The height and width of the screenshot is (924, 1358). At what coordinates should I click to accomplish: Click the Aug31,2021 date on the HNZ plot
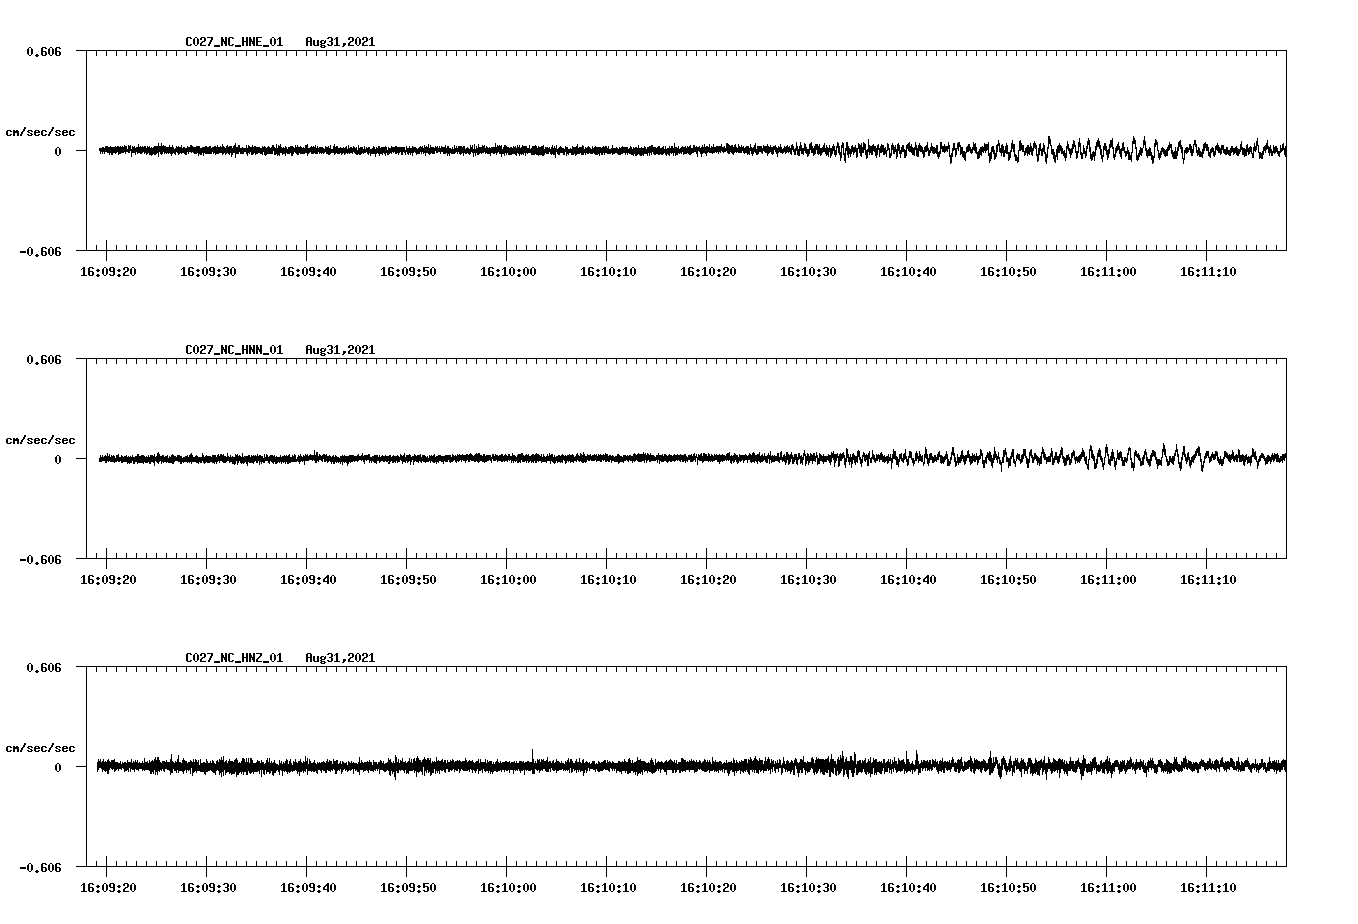click(340, 658)
